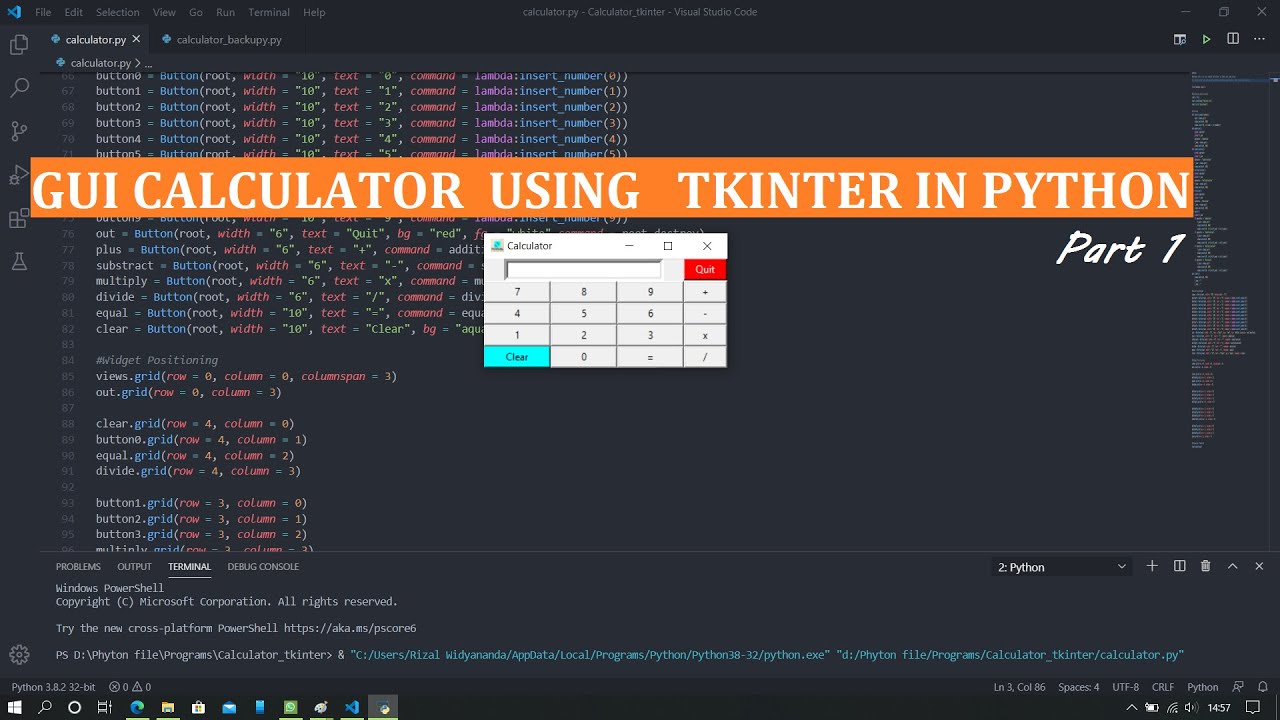The width and height of the screenshot is (1280, 720).
Task: Click the 5 key in Calculator
Action: point(584,313)
